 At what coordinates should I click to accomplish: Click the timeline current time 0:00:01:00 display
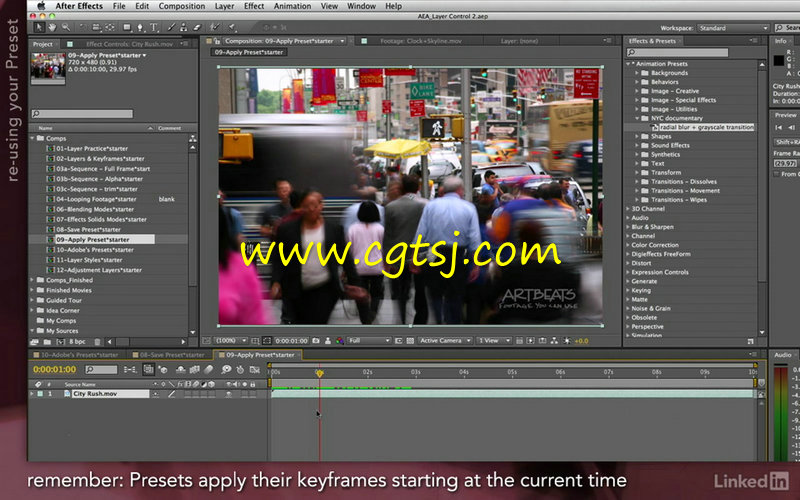pos(55,369)
